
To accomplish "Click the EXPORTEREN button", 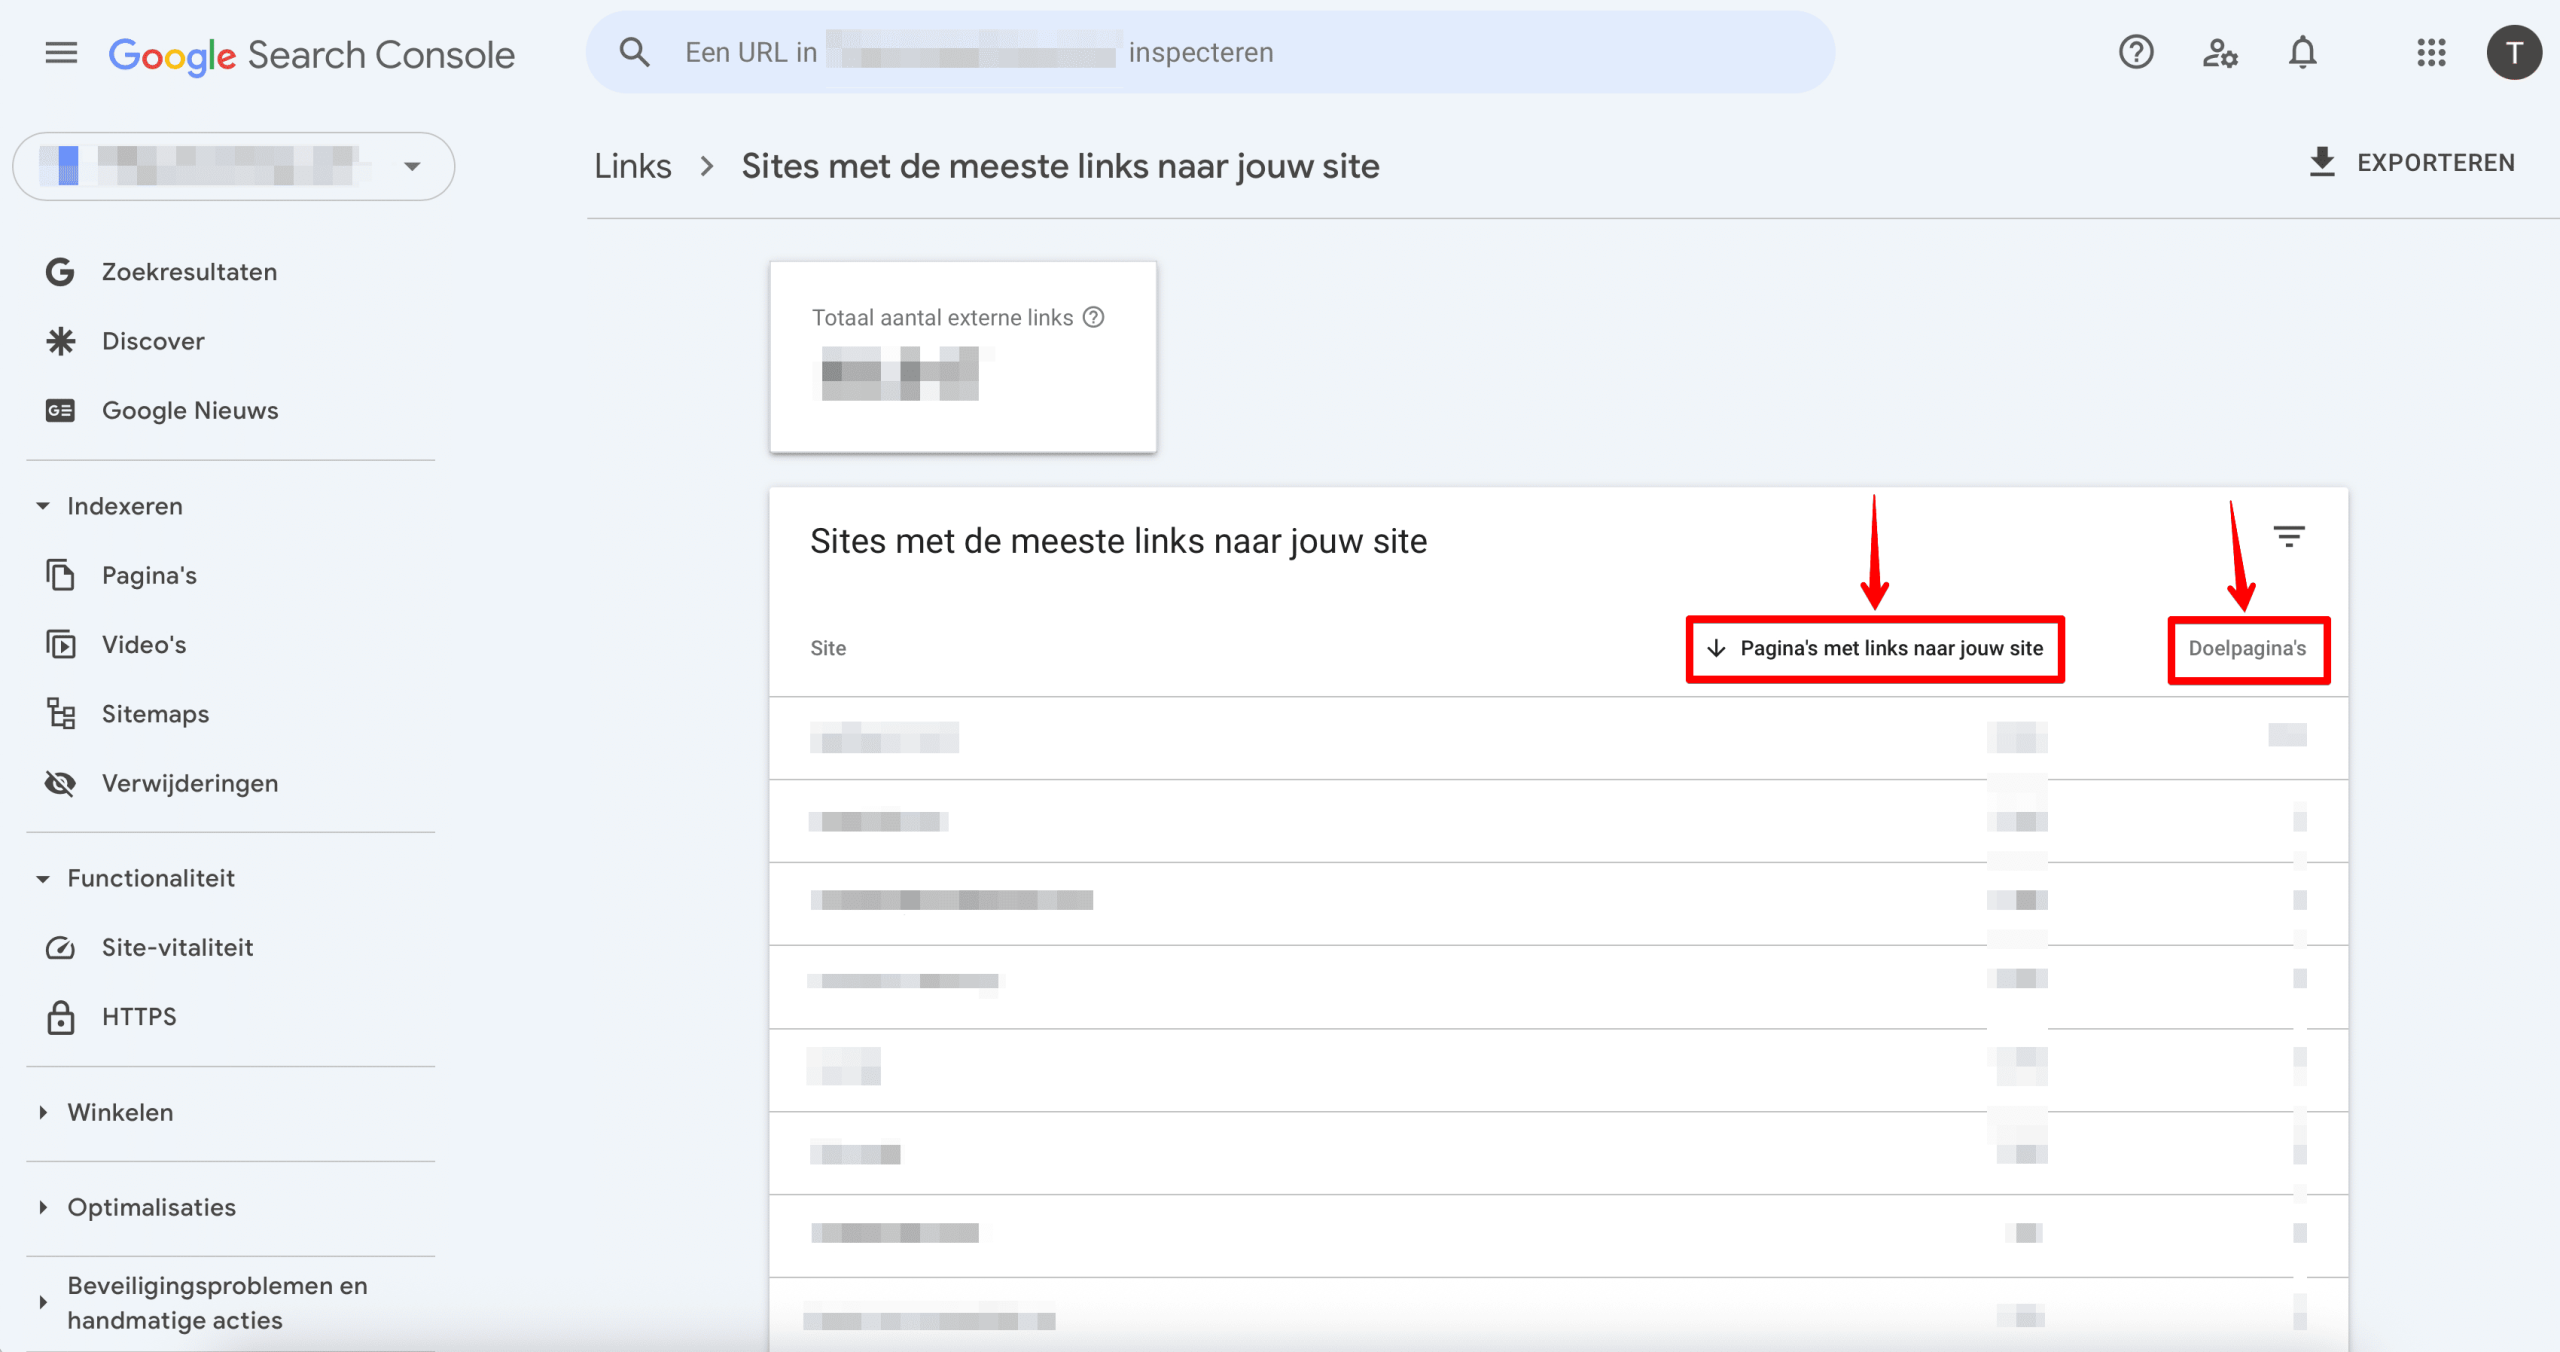I will pos(2411,162).
